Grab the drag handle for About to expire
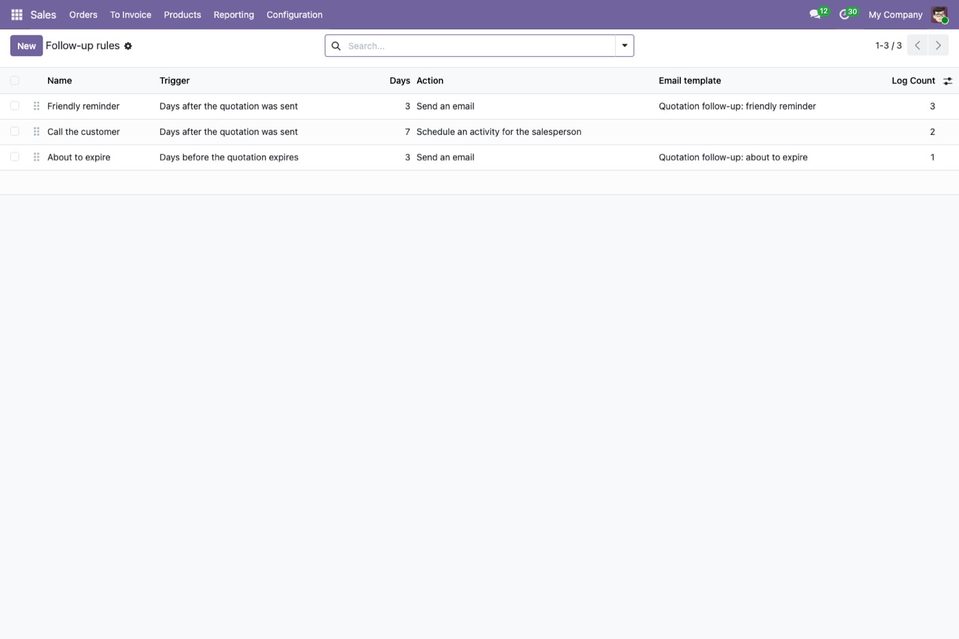 (x=37, y=157)
